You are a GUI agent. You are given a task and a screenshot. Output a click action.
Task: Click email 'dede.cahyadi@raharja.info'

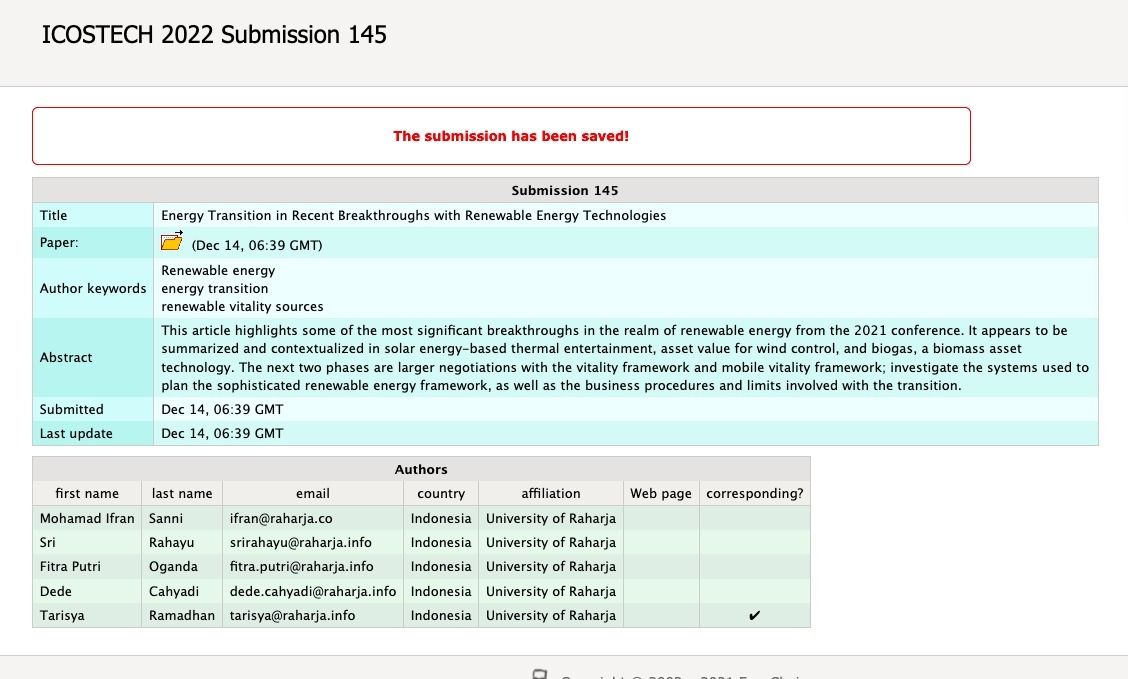click(313, 591)
